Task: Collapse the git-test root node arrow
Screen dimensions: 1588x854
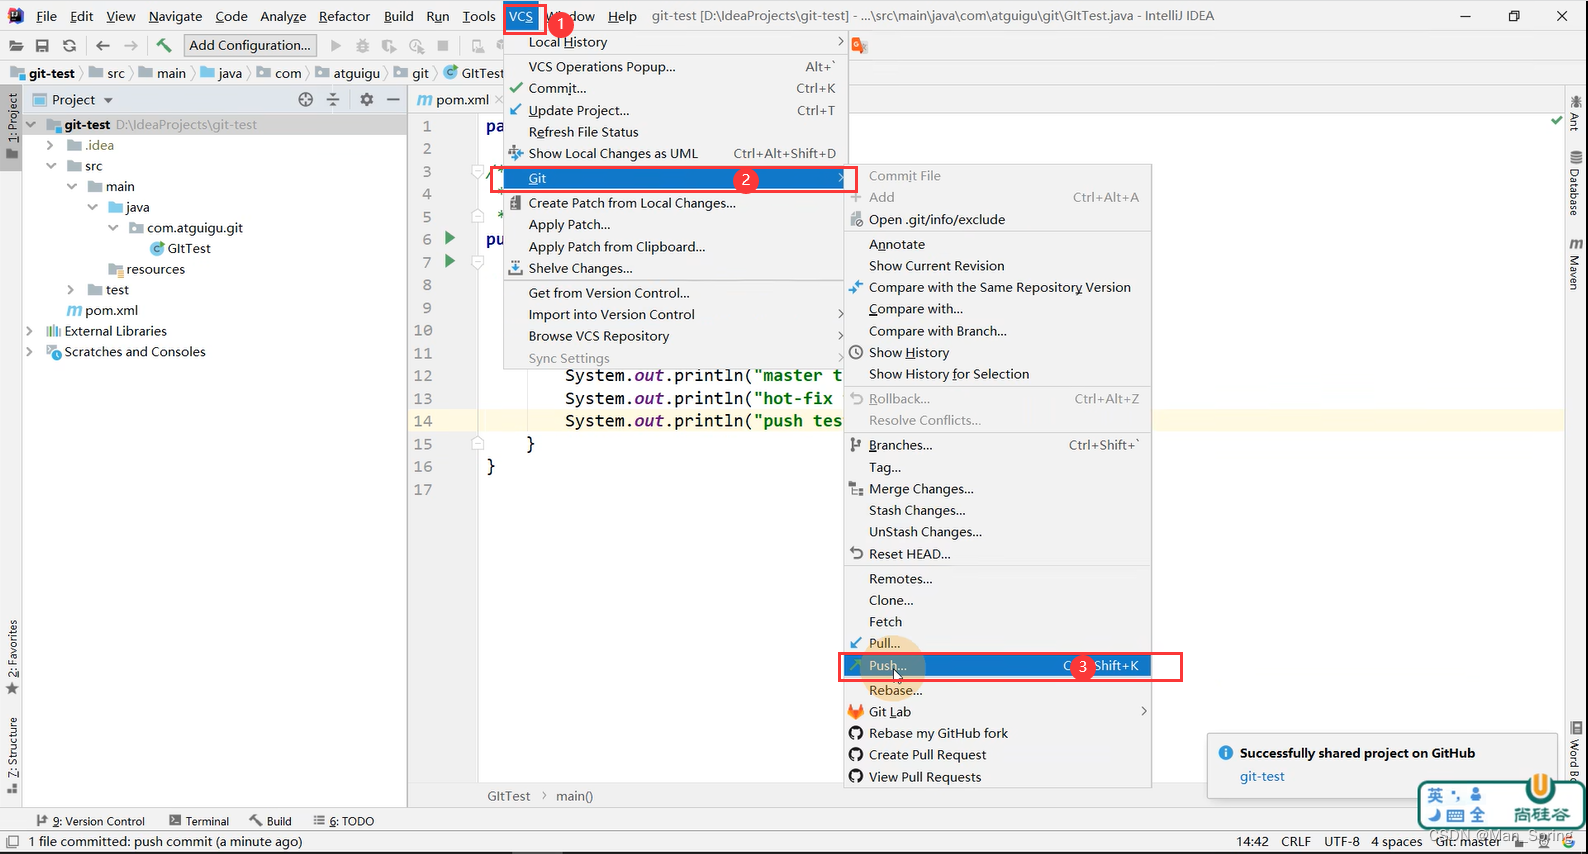Action: 30,125
